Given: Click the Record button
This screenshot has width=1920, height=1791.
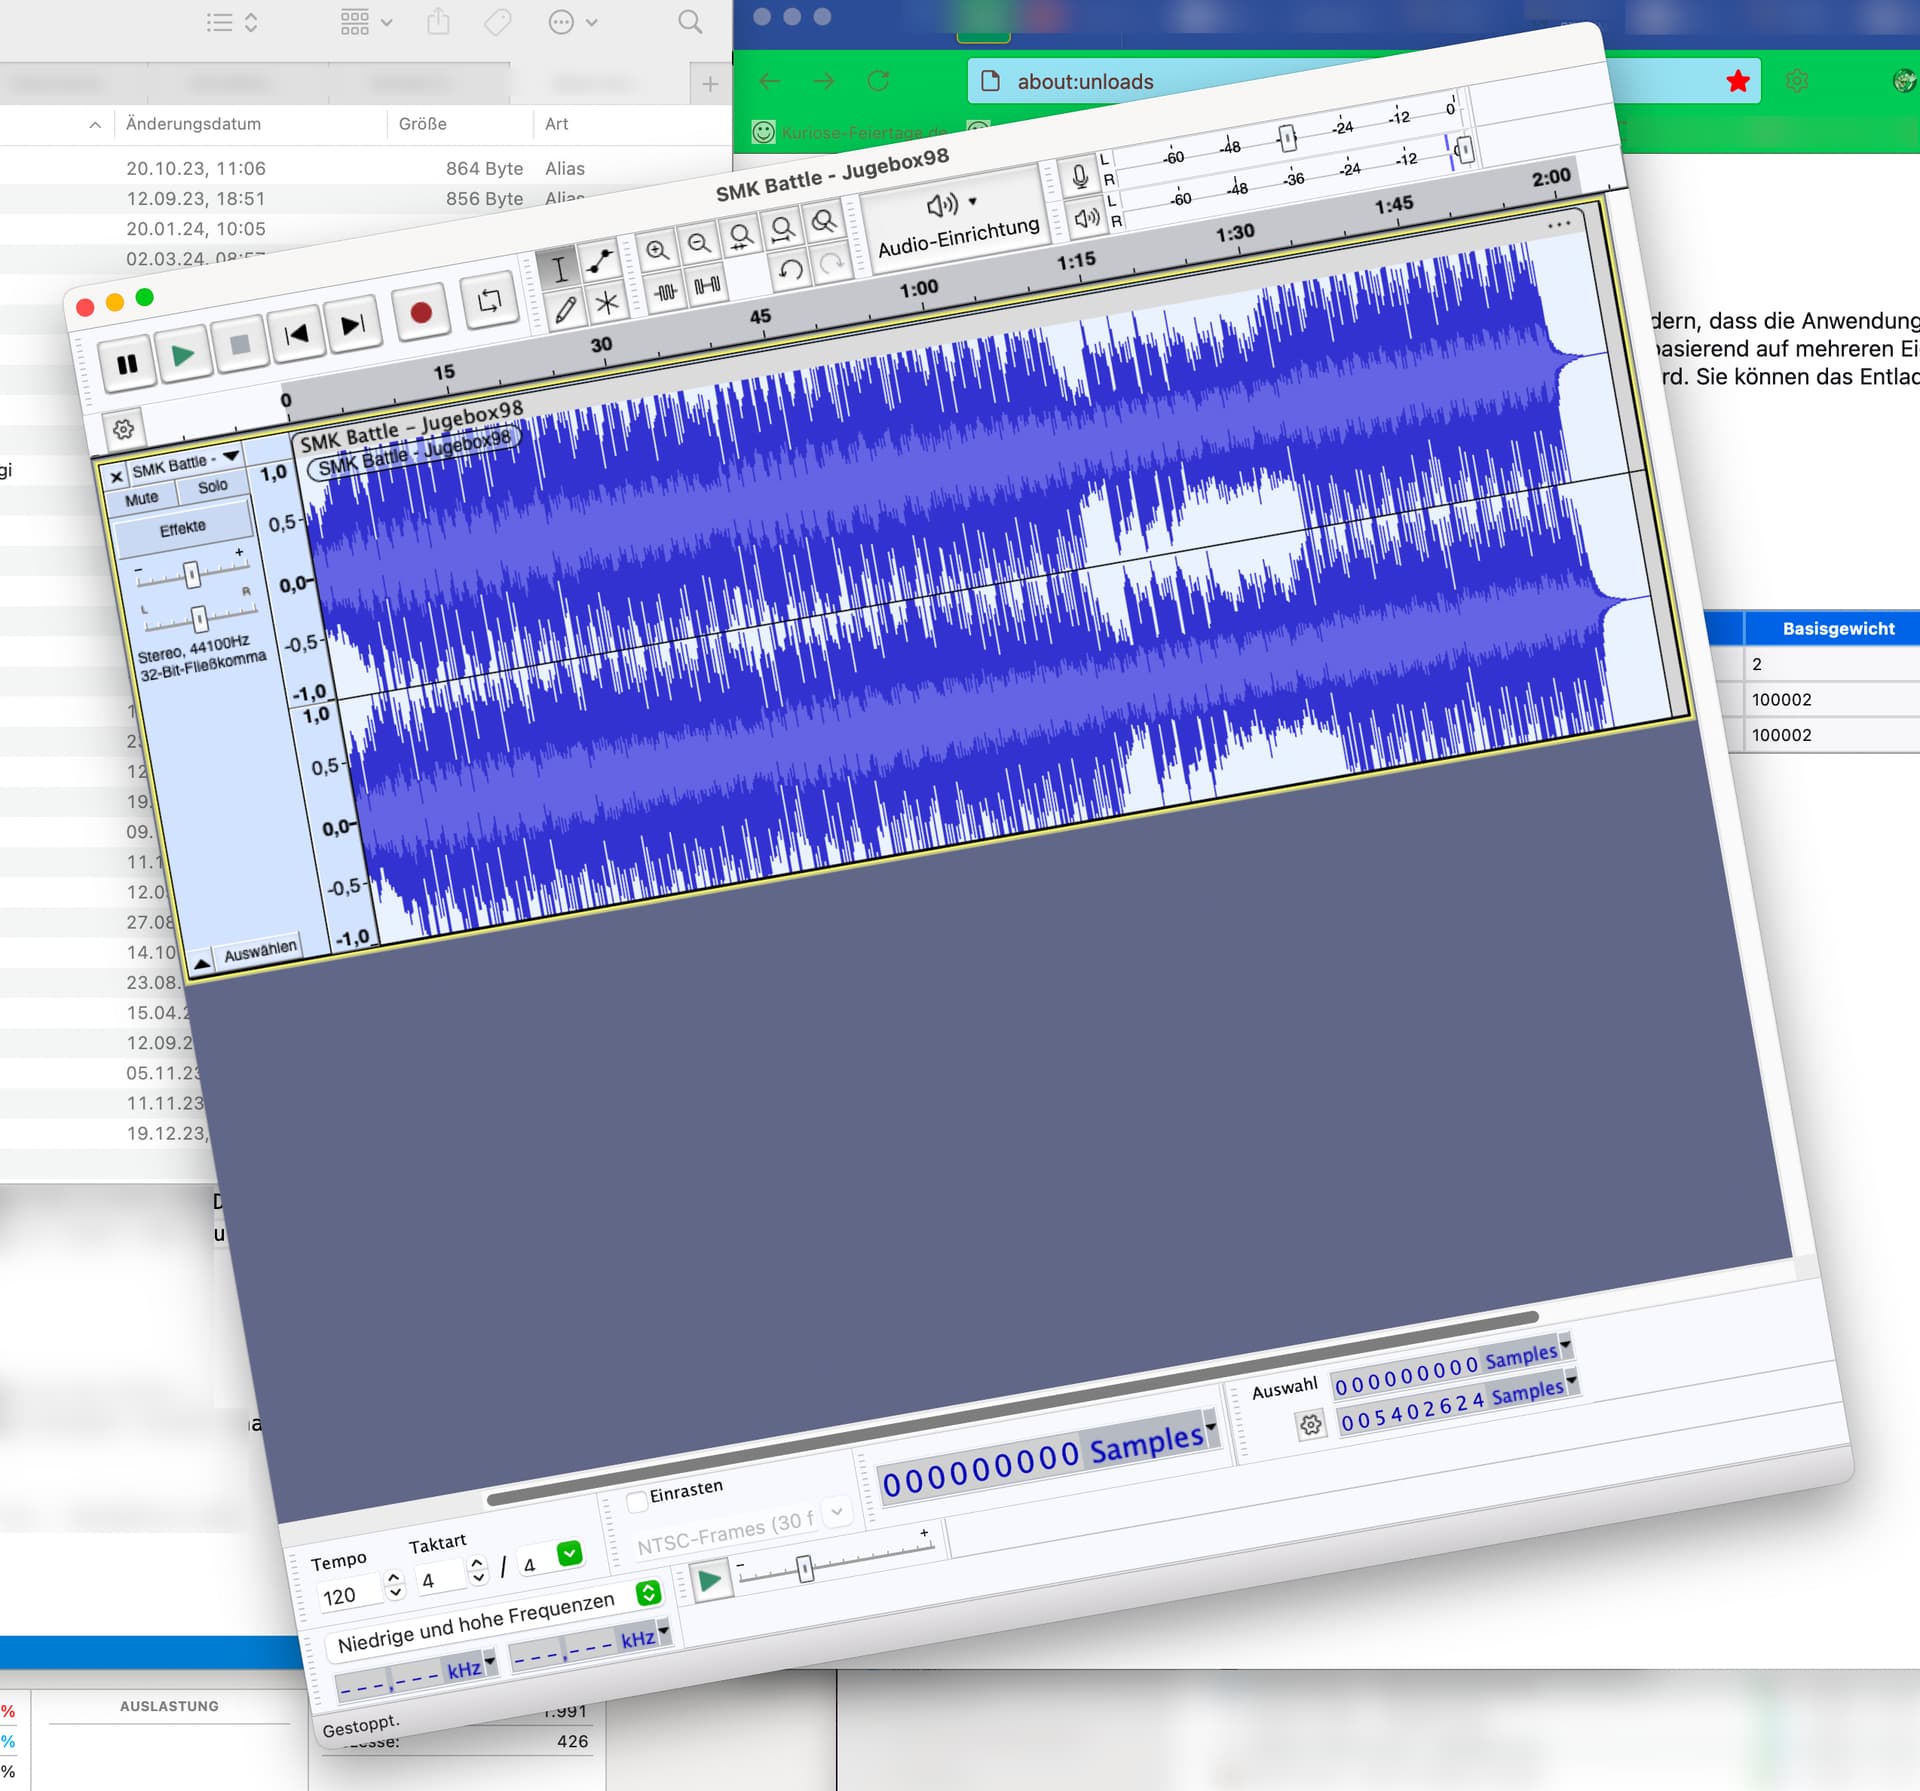Looking at the screenshot, I should click(421, 313).
